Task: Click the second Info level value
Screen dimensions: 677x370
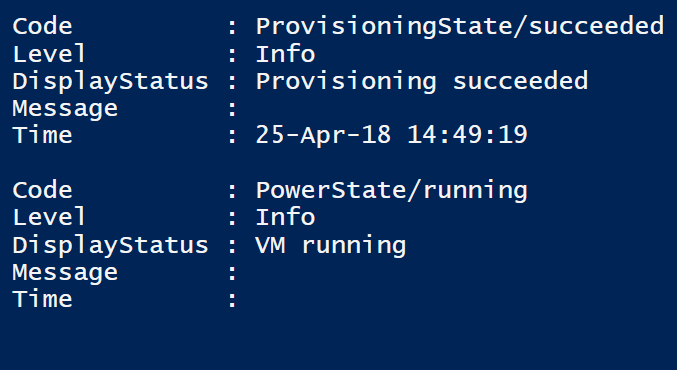Action: [285, 217]
